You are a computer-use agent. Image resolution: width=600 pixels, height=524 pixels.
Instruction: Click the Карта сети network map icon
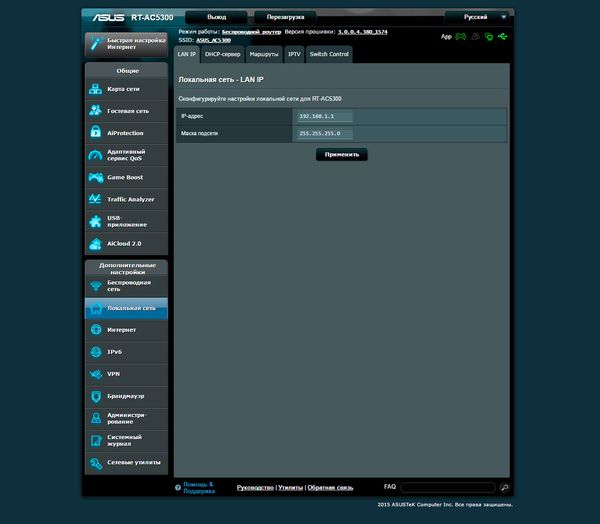coord(96,89)
